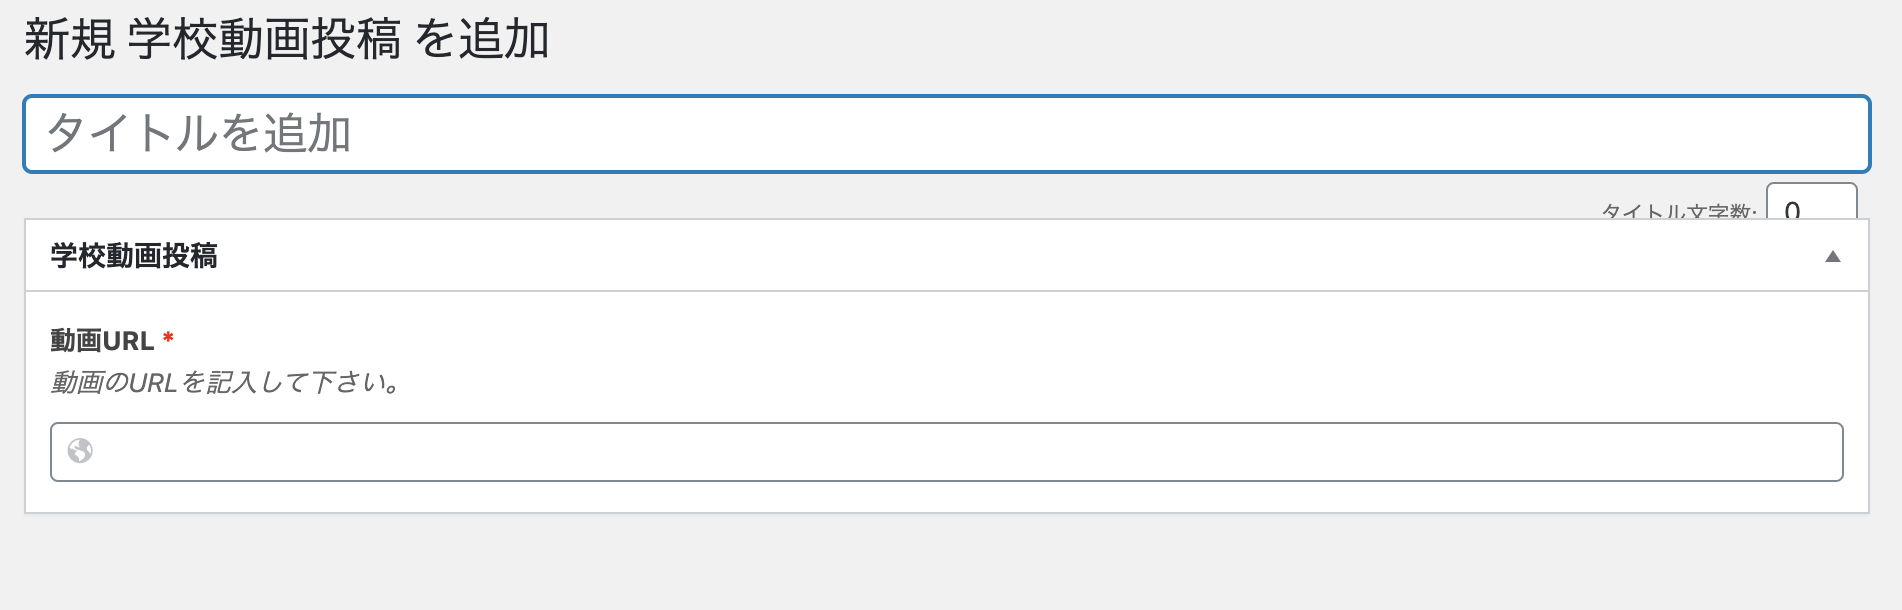
Task: Focus the タイトルを追加 title field
Action: pos(946,134)
